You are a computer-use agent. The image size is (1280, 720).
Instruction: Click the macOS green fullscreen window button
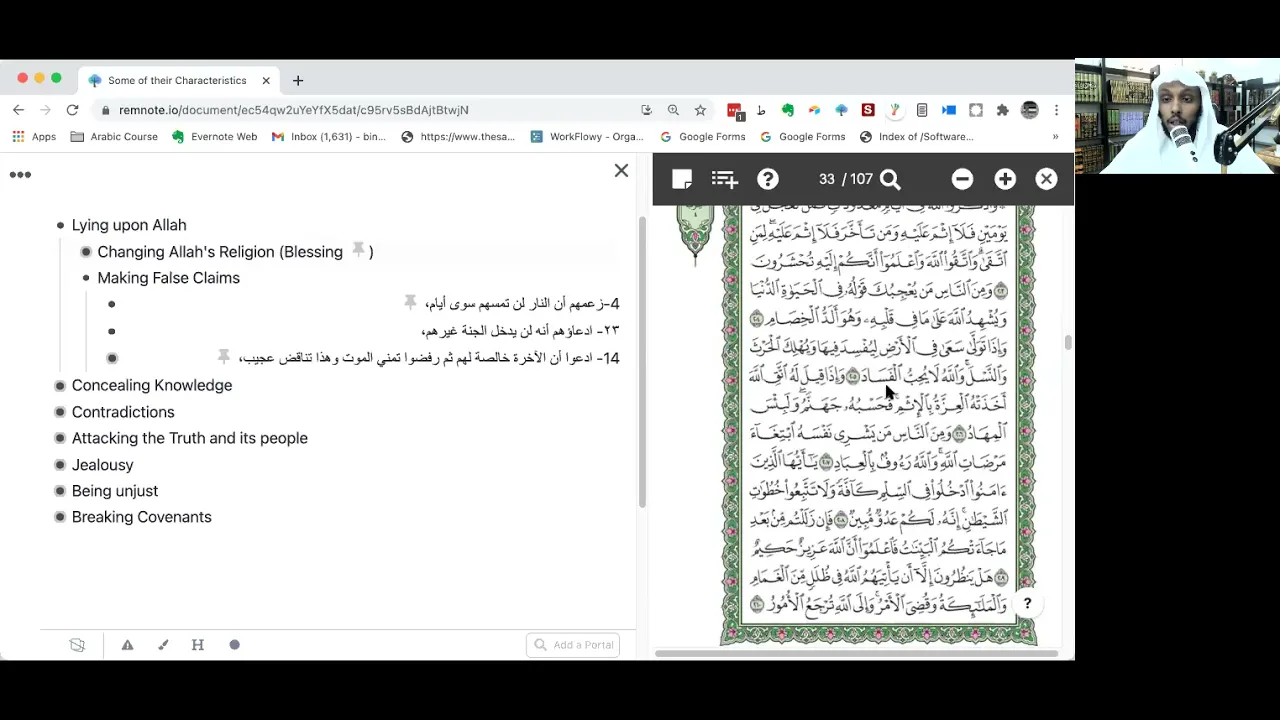tap(56, 78)
